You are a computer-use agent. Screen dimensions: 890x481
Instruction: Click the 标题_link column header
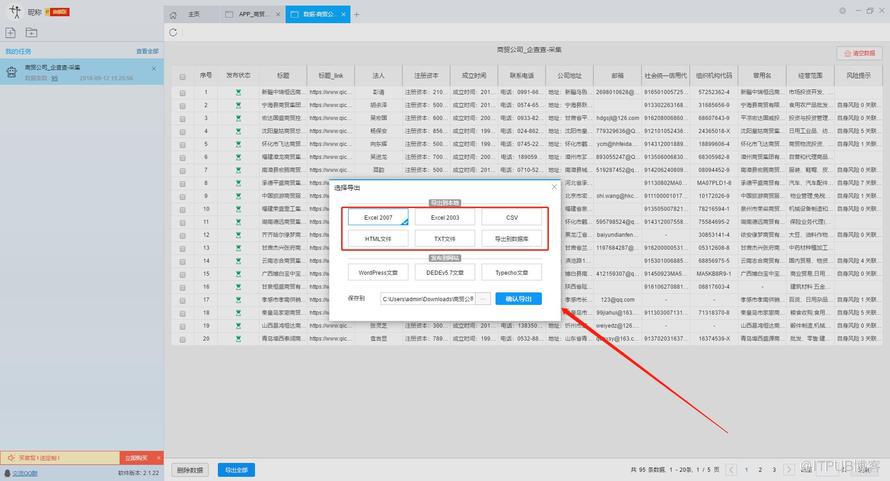point(330,75)
